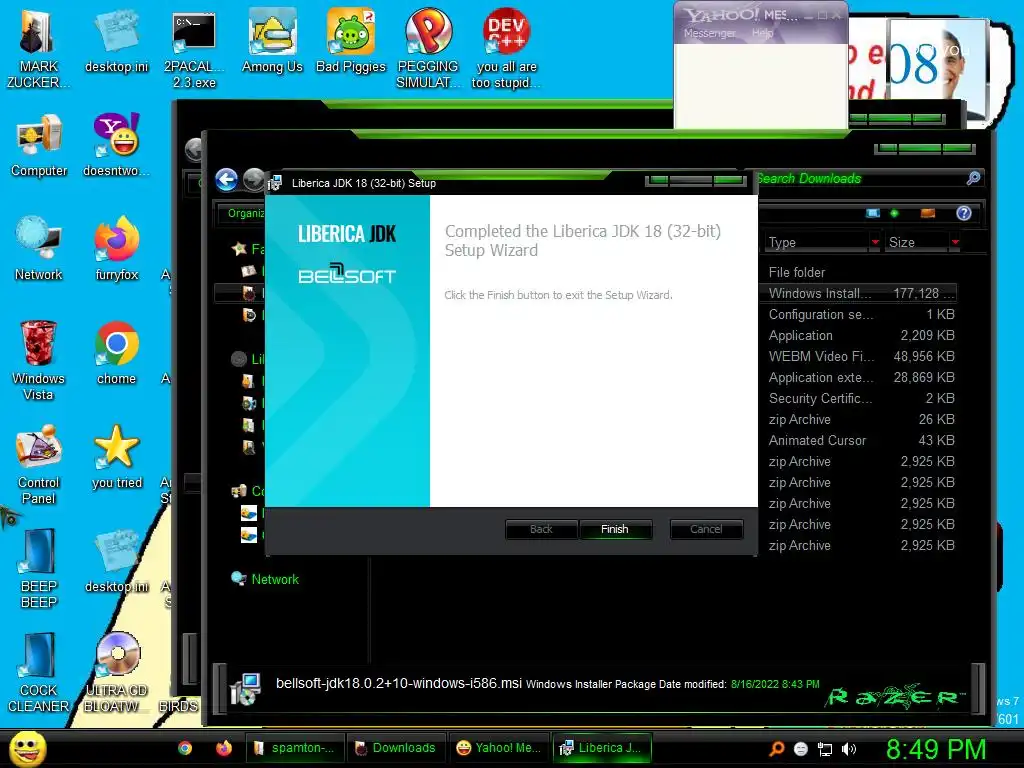Open ULTRA CD BLOATW disc icon
Image resolution: width=1024 pixels, height=768 pixels.
click(116, 673)
